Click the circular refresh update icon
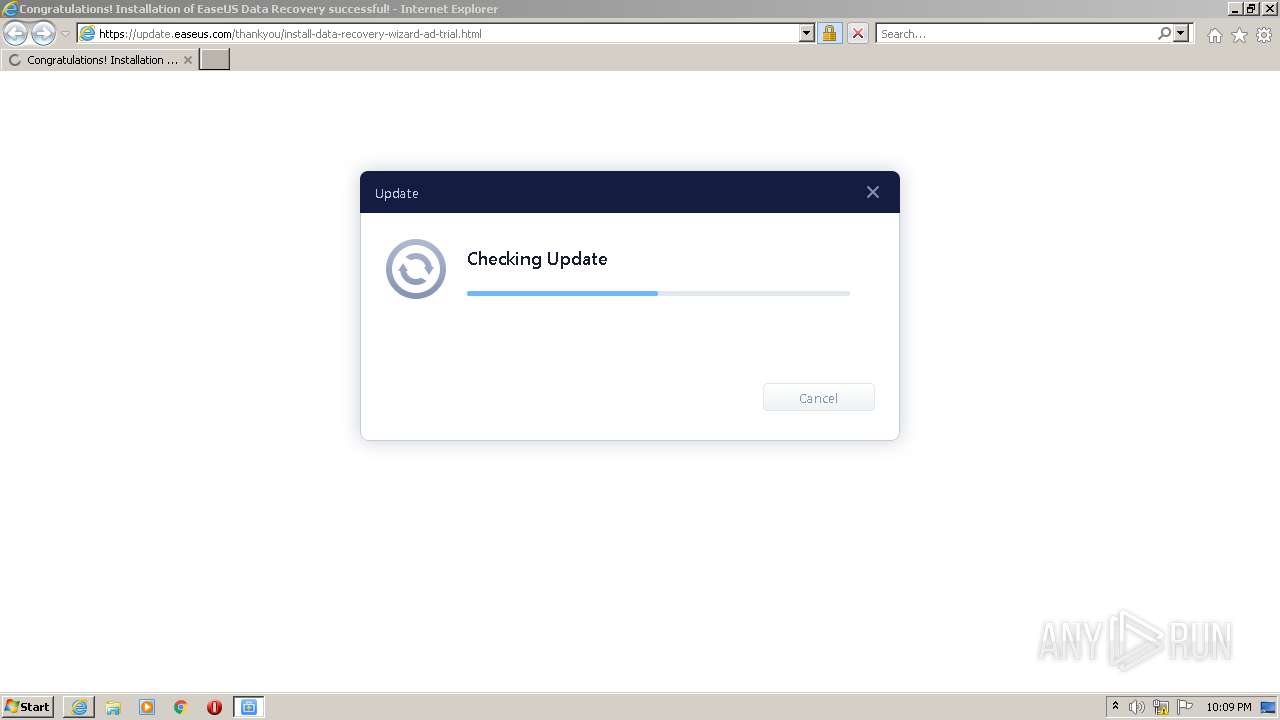The image size is (1280, 720). point(416,269)
